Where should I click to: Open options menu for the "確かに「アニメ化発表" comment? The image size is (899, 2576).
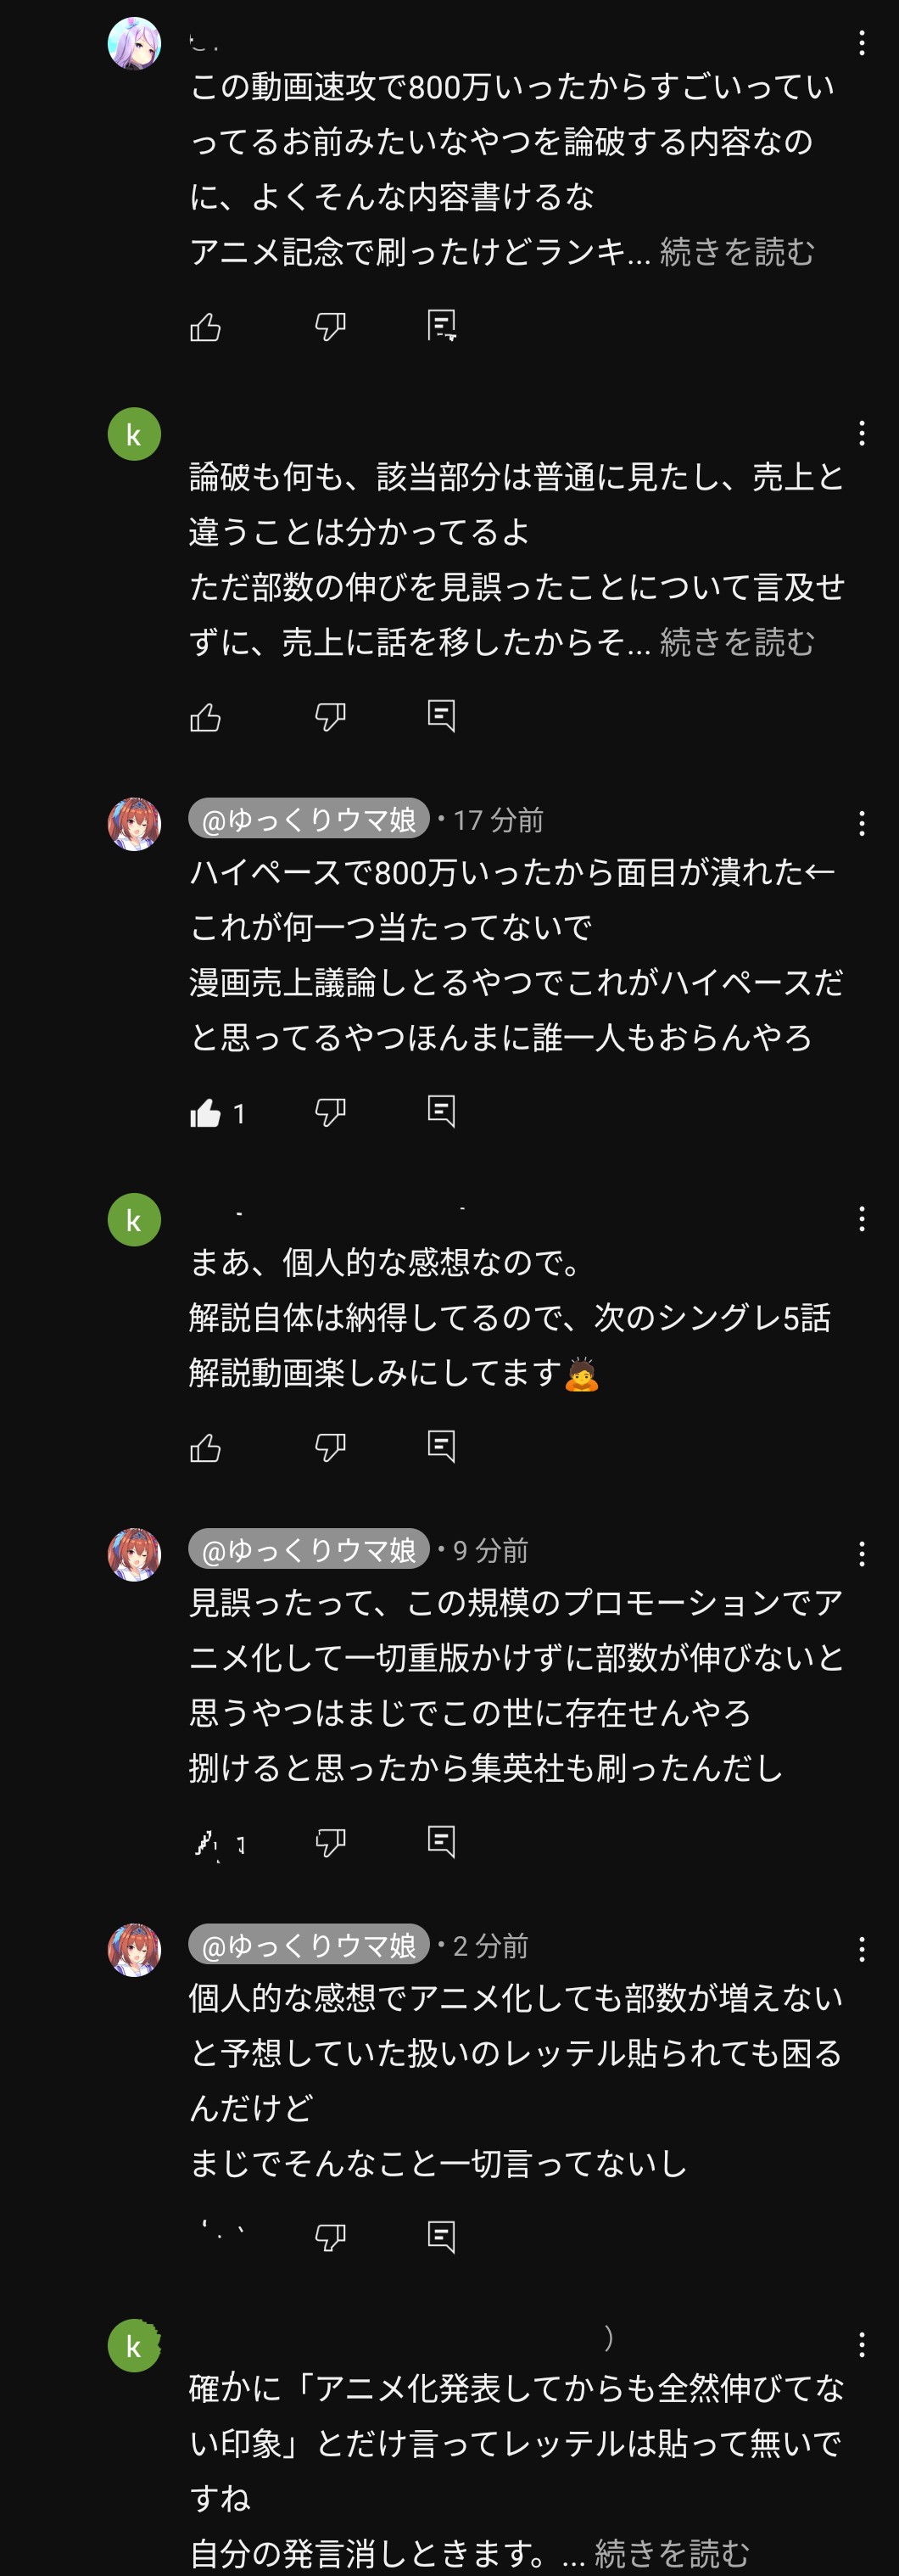coord(861,2344)
